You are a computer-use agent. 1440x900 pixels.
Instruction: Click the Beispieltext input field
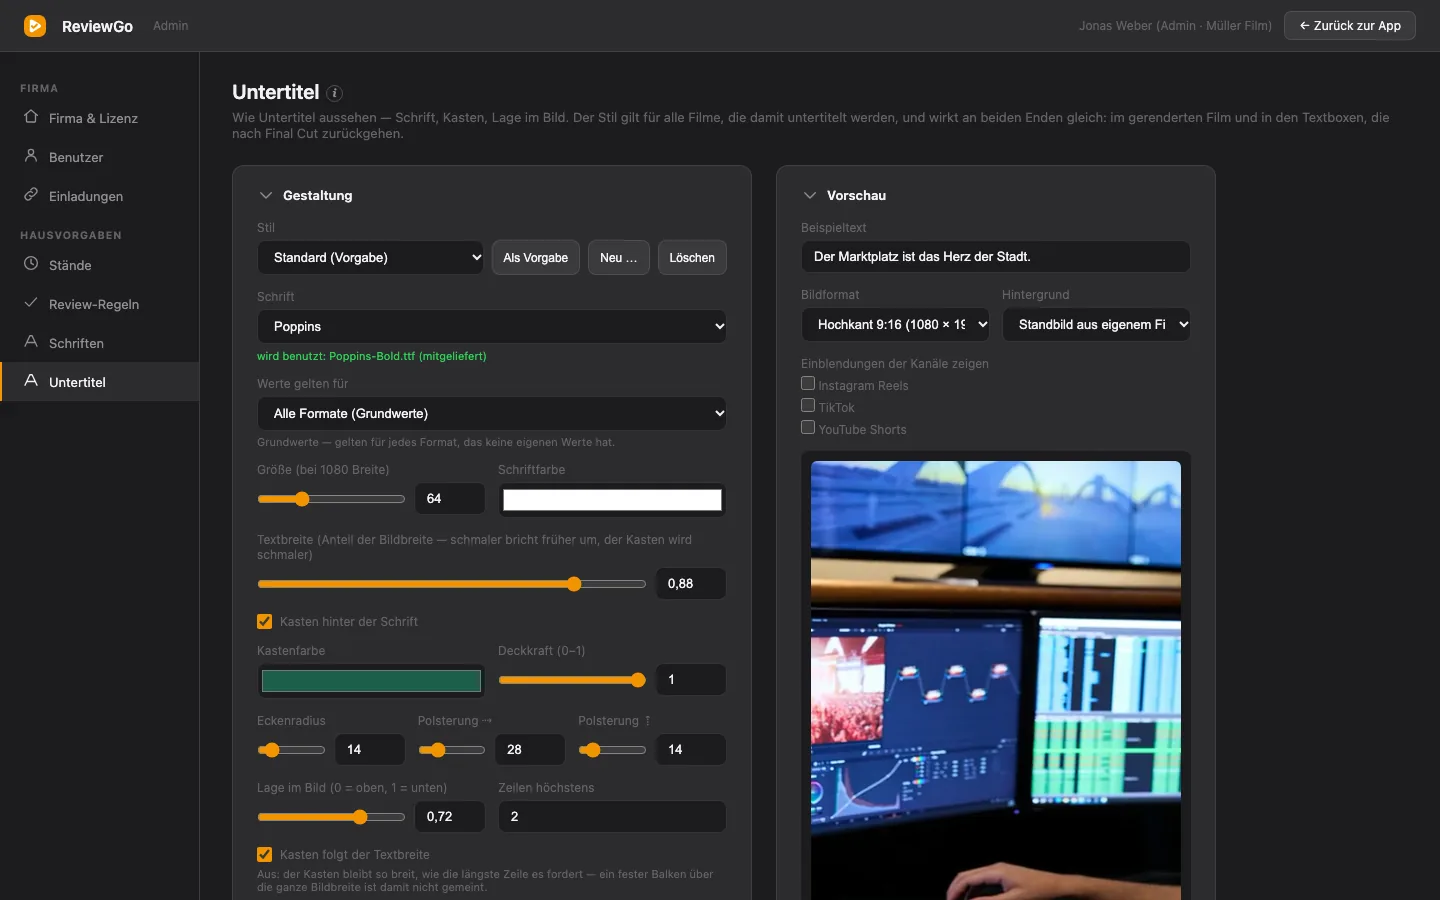tap(996, 257)
